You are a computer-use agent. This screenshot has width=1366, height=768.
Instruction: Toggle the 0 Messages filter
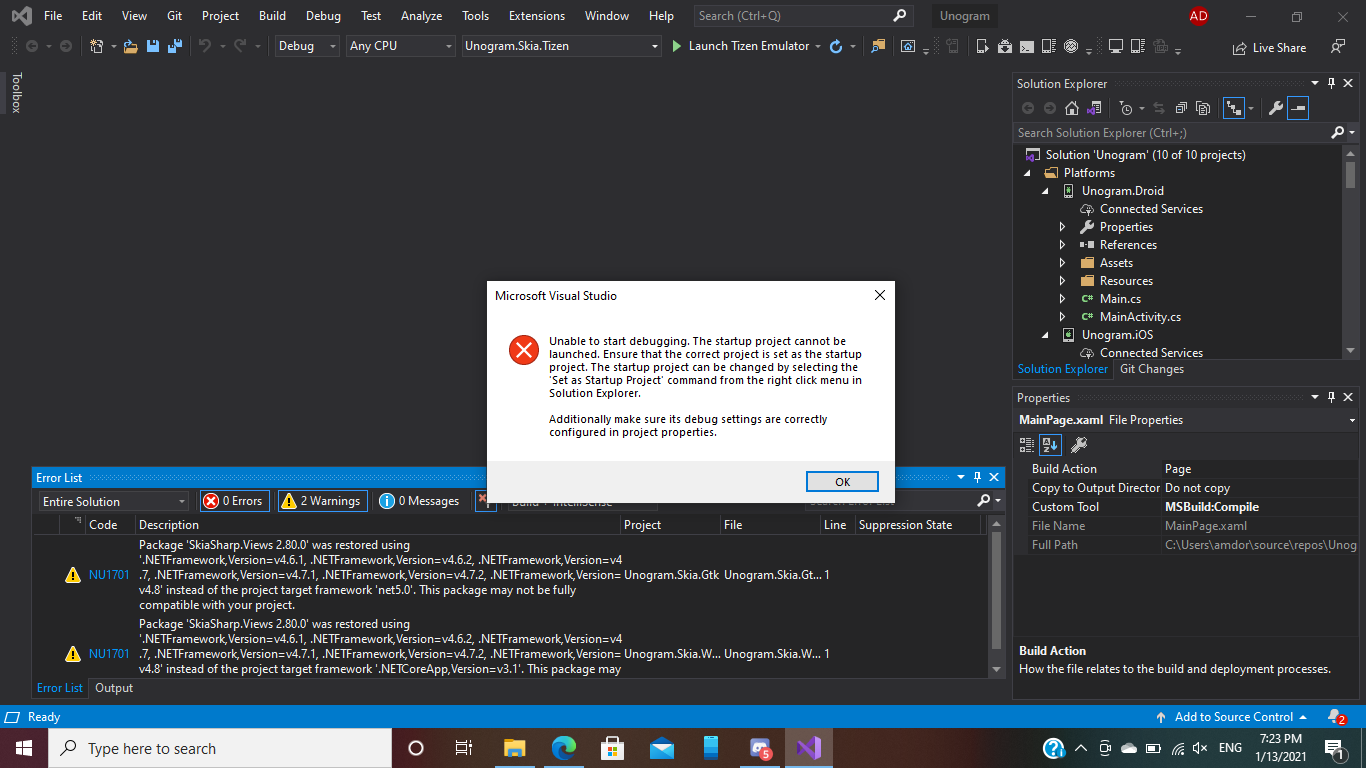[x=421, y=501]
